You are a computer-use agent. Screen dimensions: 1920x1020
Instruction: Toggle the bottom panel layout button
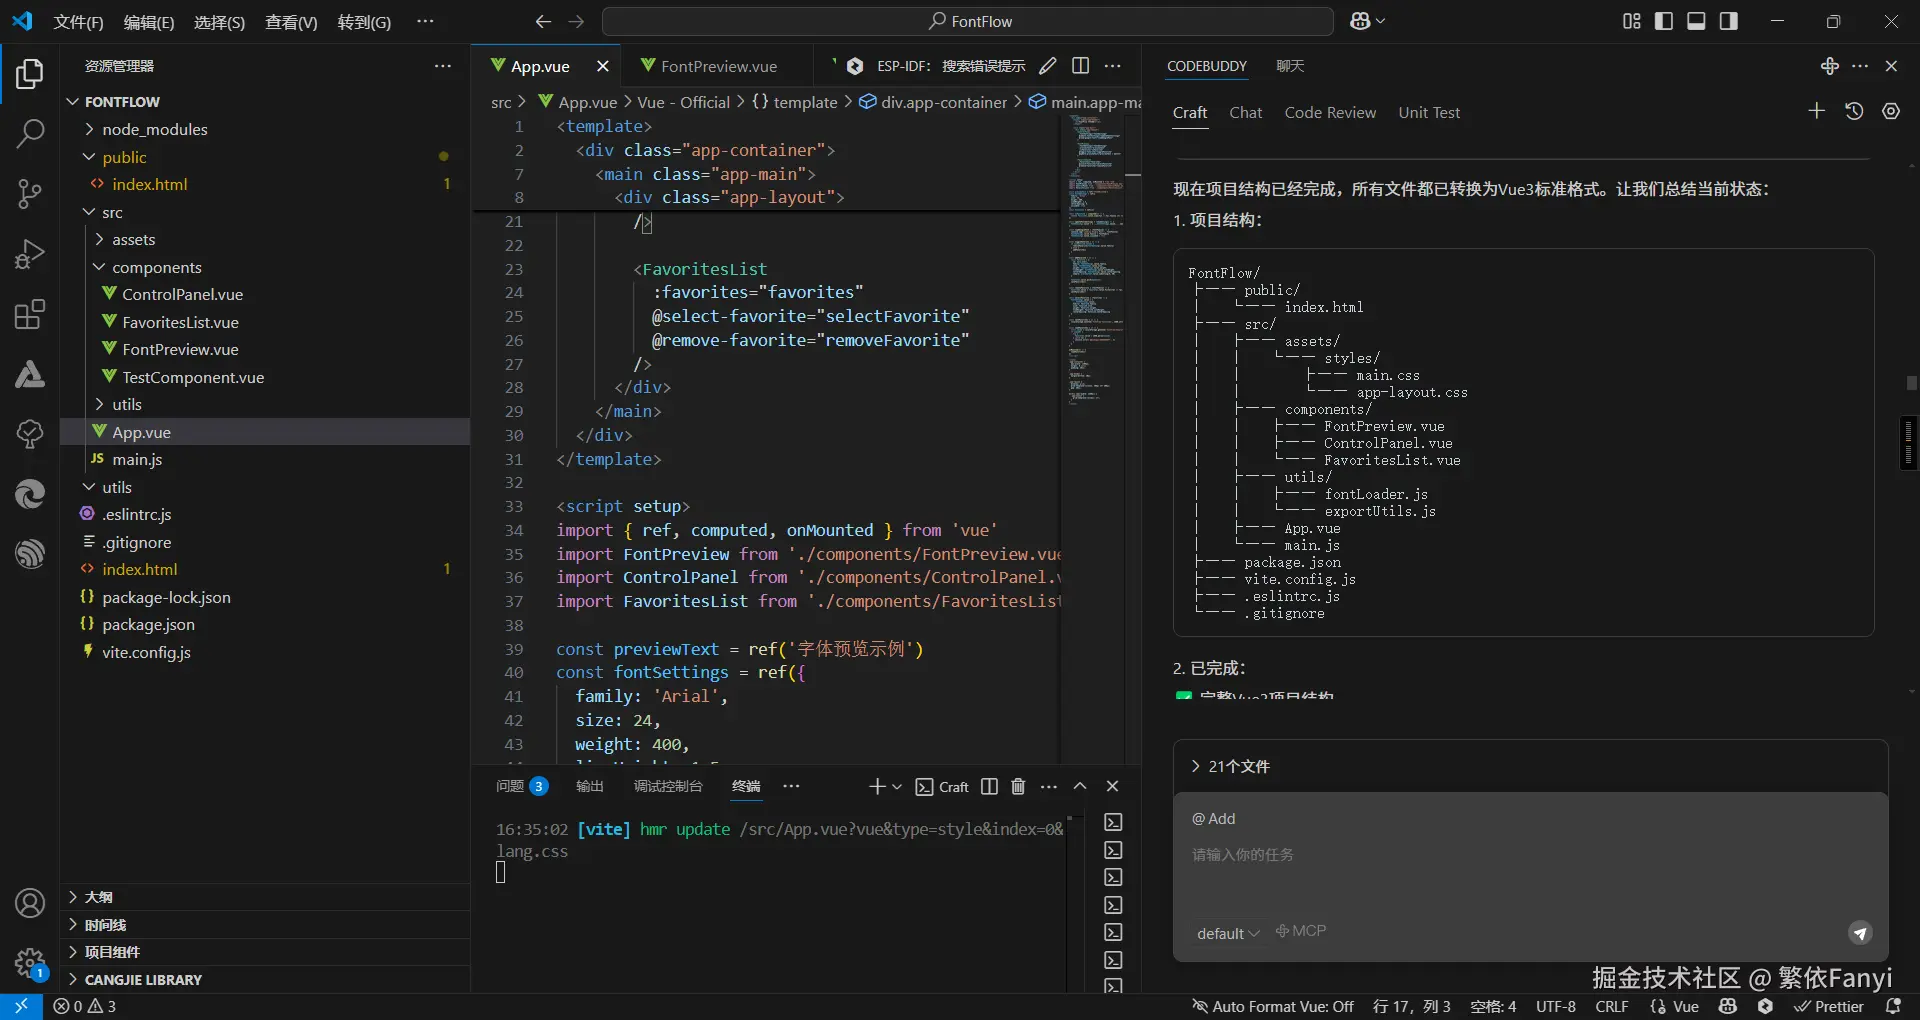(x=1696, y=21)
